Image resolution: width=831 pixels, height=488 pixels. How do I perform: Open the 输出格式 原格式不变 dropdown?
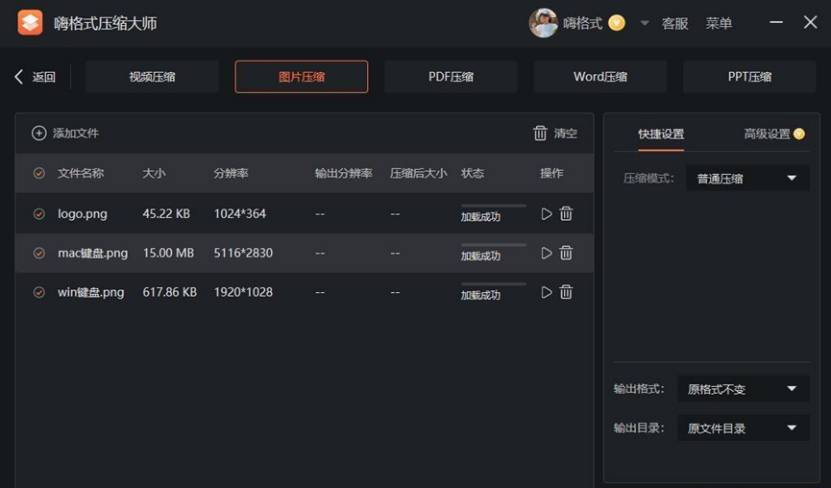[x=743, y=389]
